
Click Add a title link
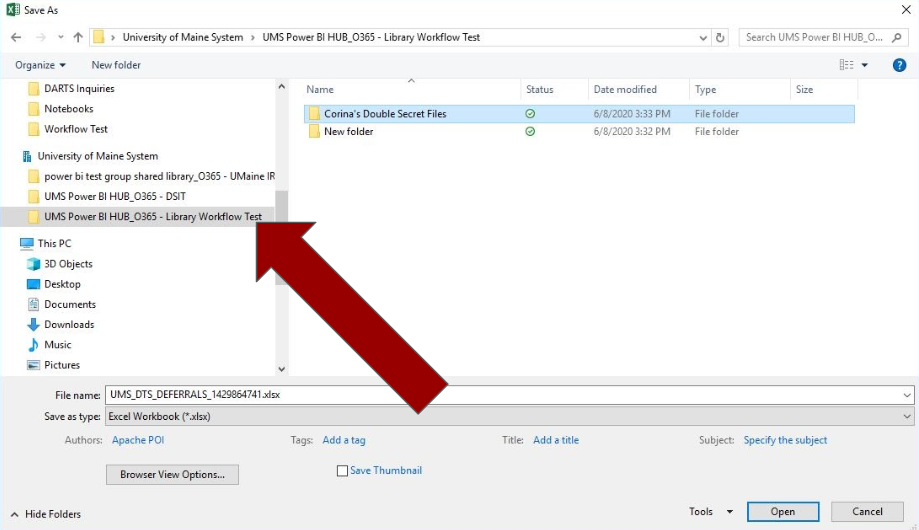point(556,440)
